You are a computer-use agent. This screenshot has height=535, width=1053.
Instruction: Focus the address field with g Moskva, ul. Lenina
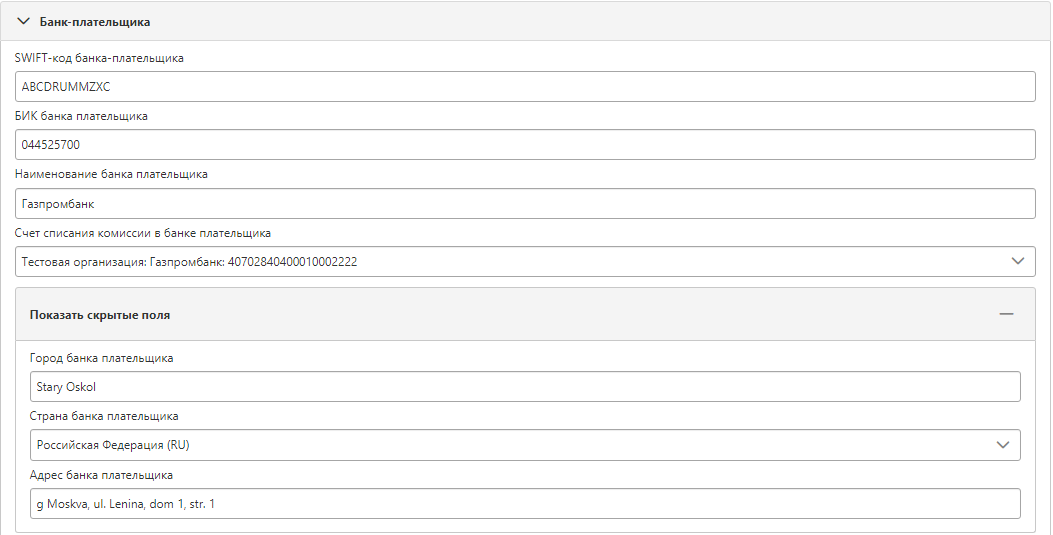pos(525,503)
